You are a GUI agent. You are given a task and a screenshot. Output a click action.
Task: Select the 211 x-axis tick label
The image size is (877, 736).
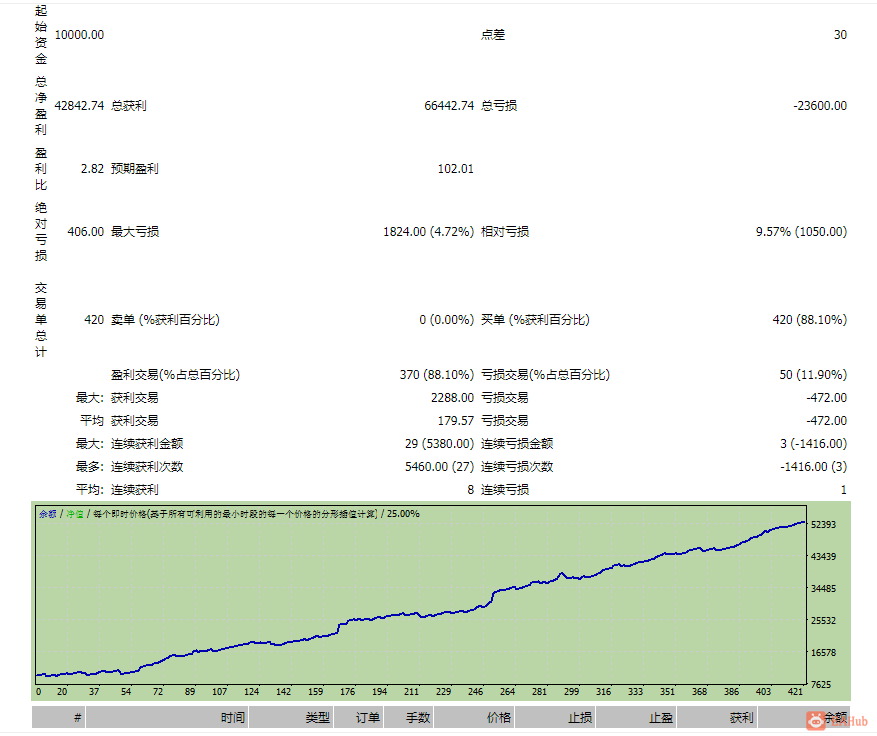pos(412,692)
